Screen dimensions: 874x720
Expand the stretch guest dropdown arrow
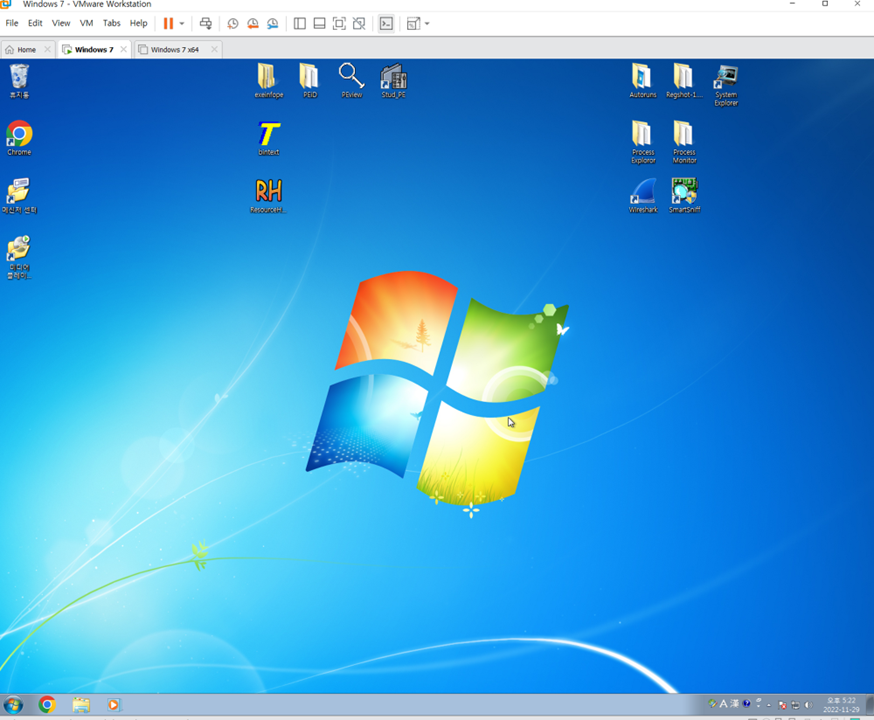coord(428,24)
